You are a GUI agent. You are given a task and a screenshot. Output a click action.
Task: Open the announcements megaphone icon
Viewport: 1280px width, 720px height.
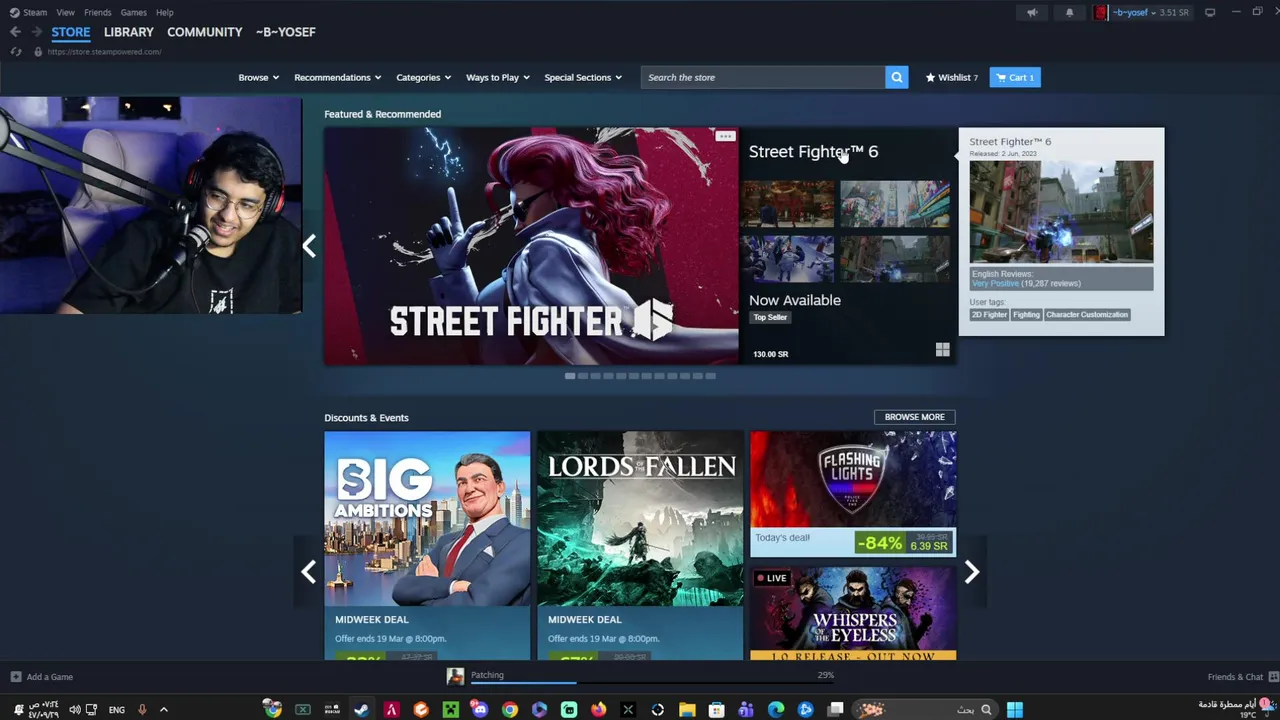1032,12
